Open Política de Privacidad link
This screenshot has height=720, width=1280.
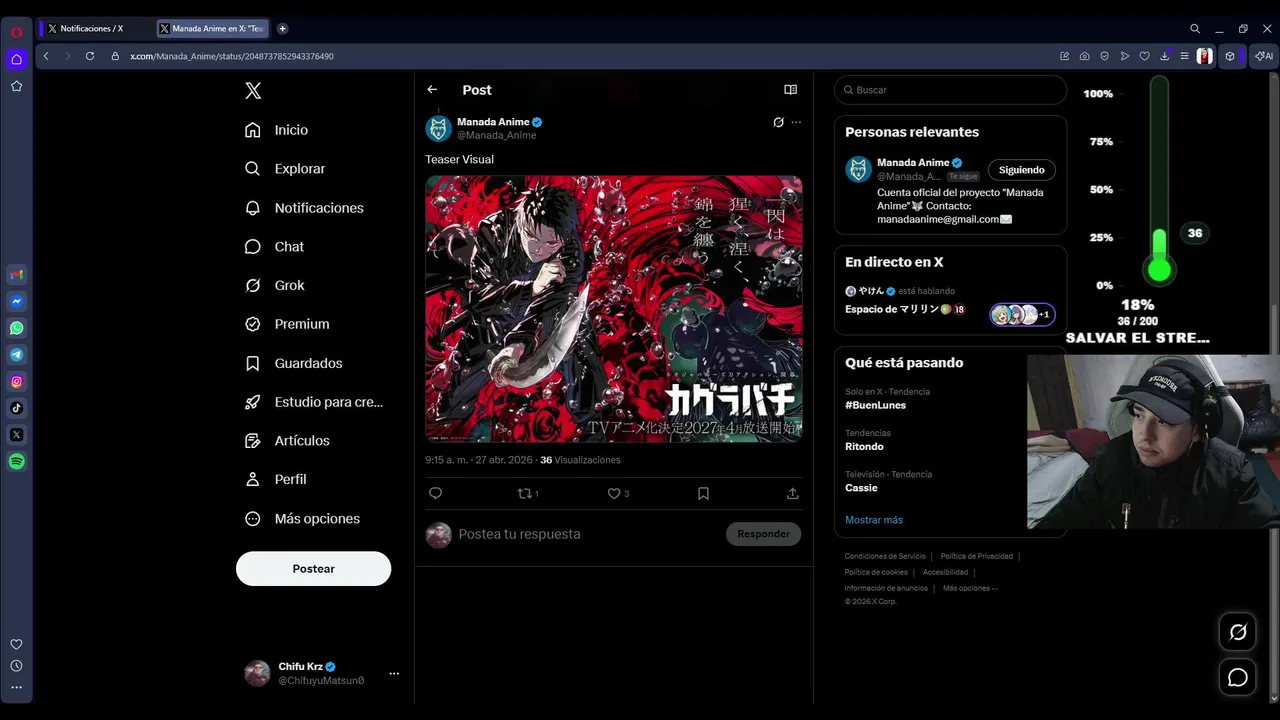click(x=977, y=556)
